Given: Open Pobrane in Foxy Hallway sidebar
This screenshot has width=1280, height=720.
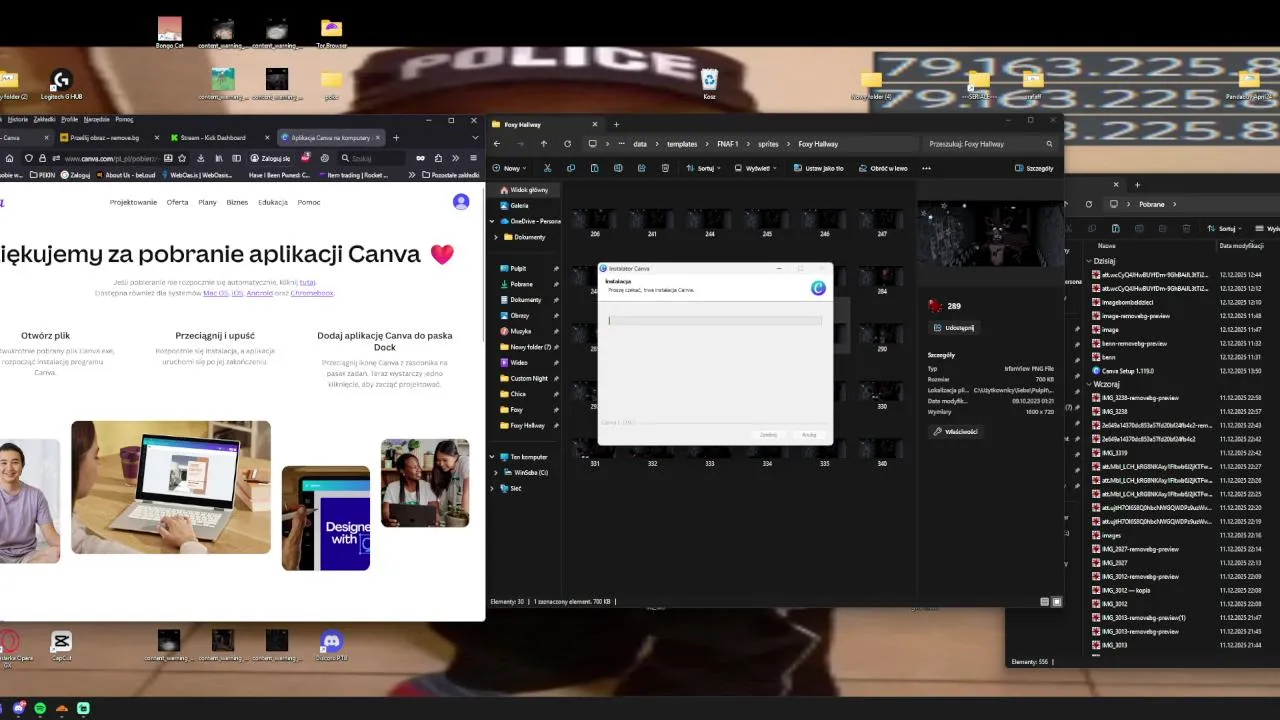Looking at the screenshot, I should [521, 284].
